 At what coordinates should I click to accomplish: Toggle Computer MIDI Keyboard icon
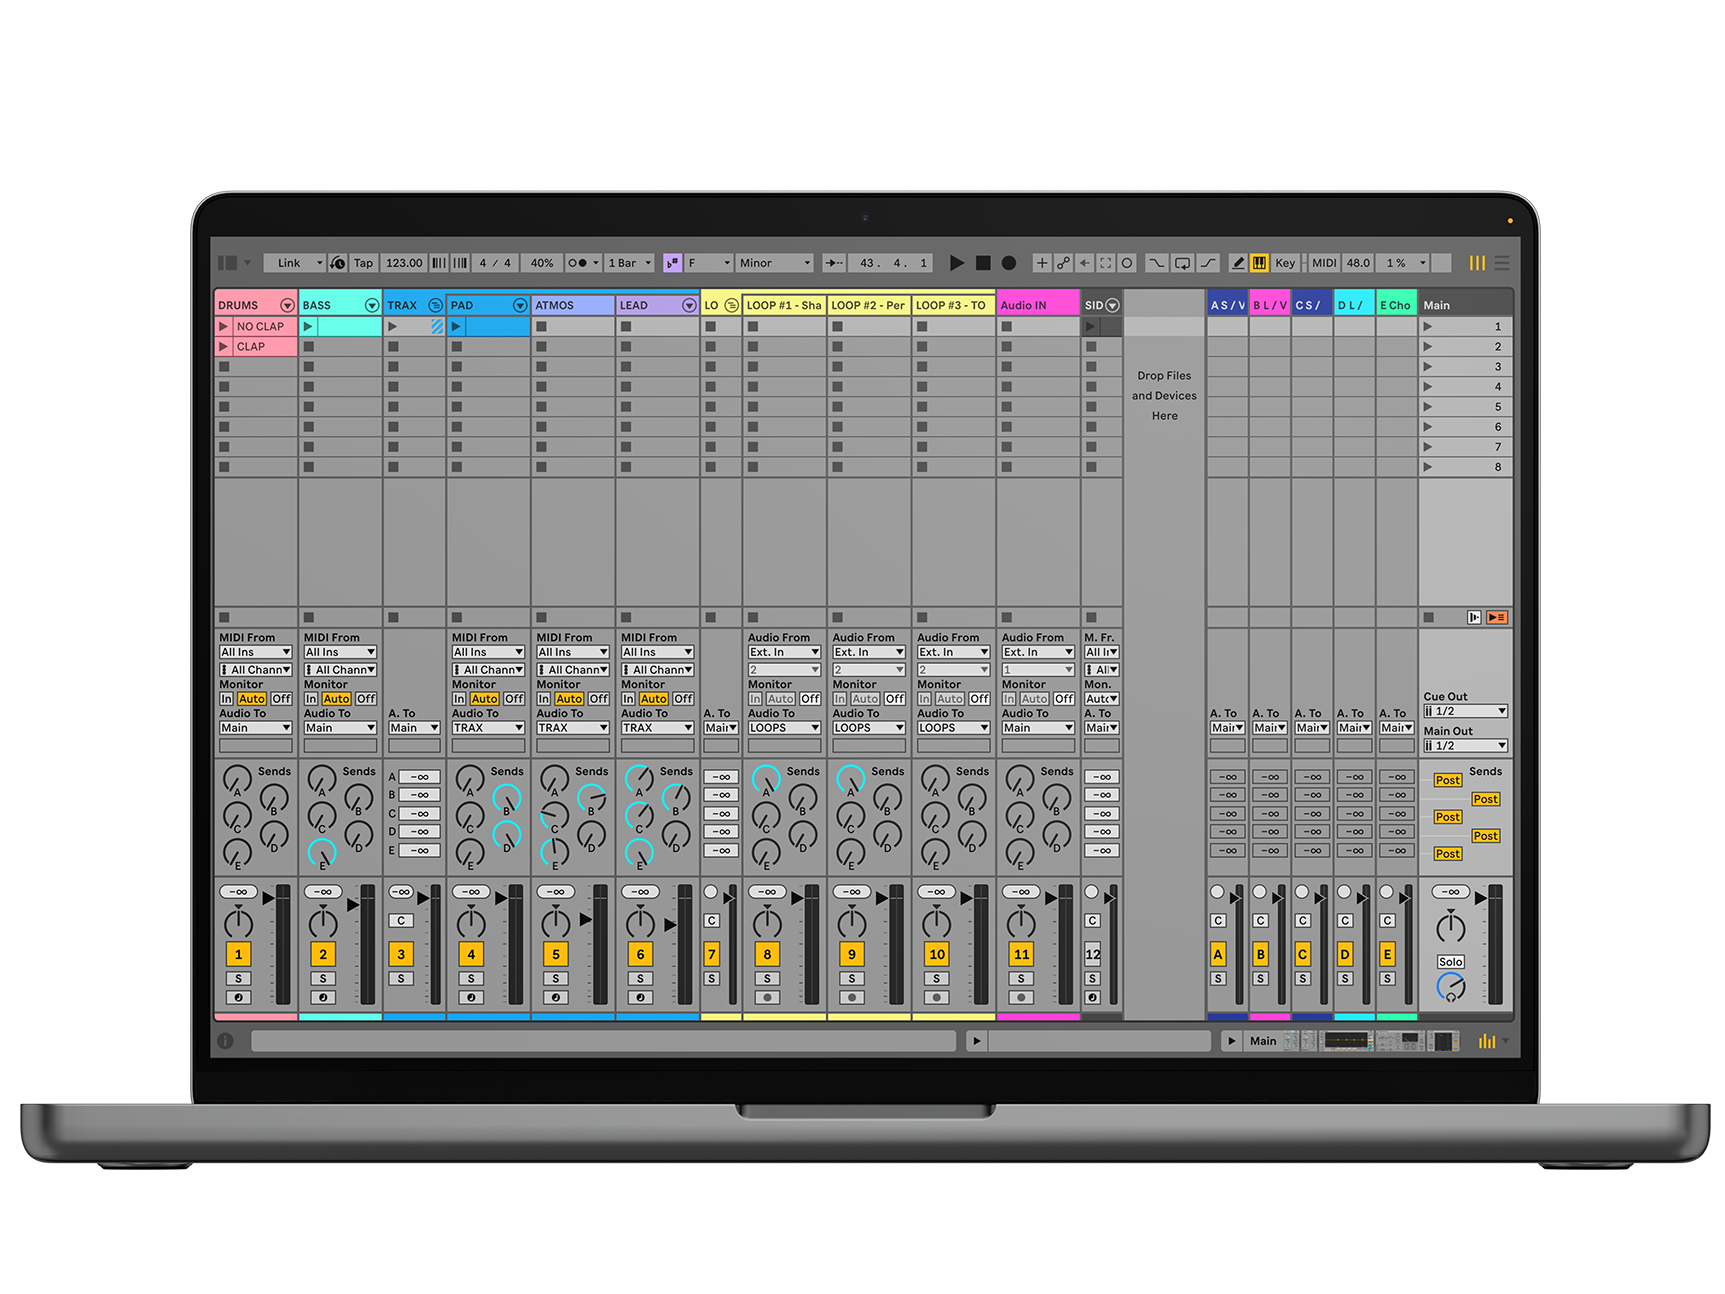(1259, 263)
